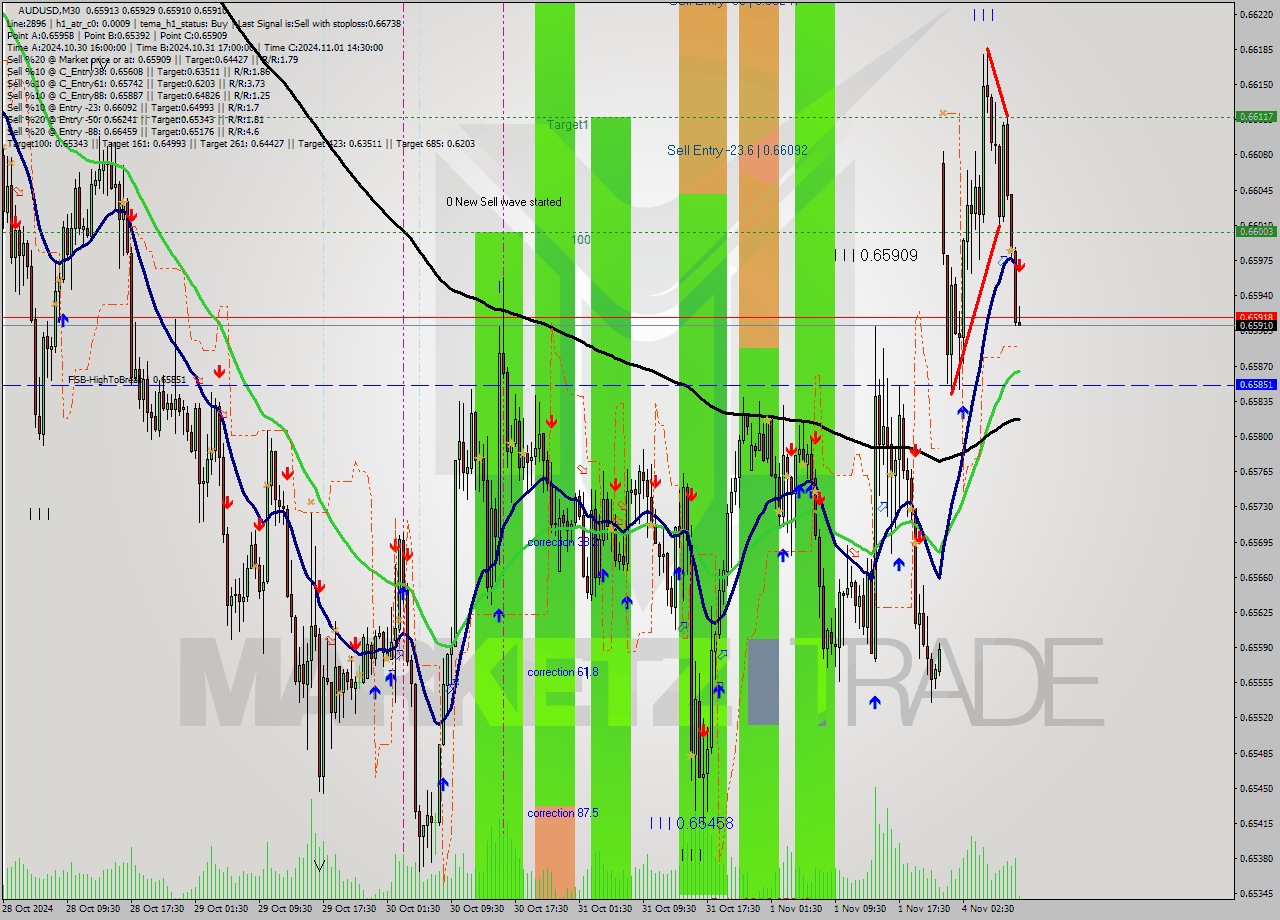This screenshot has width=1280, height=920.
Task: Click '31 Oct 09:30' on the time axis
Action: tap(670, 908)
